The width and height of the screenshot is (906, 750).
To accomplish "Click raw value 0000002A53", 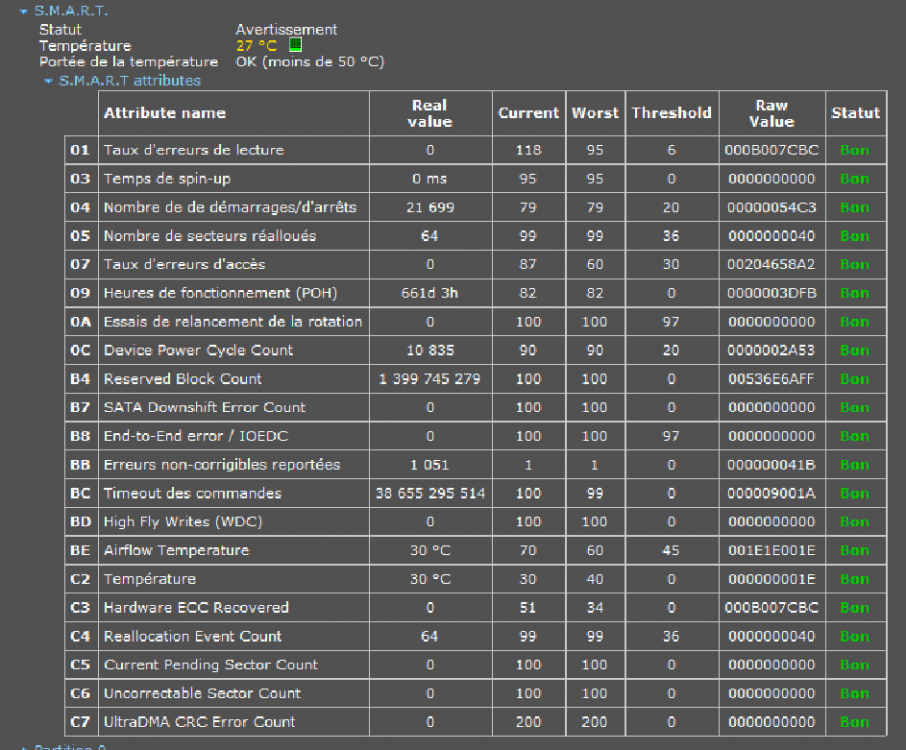I will tap(771, 350).
